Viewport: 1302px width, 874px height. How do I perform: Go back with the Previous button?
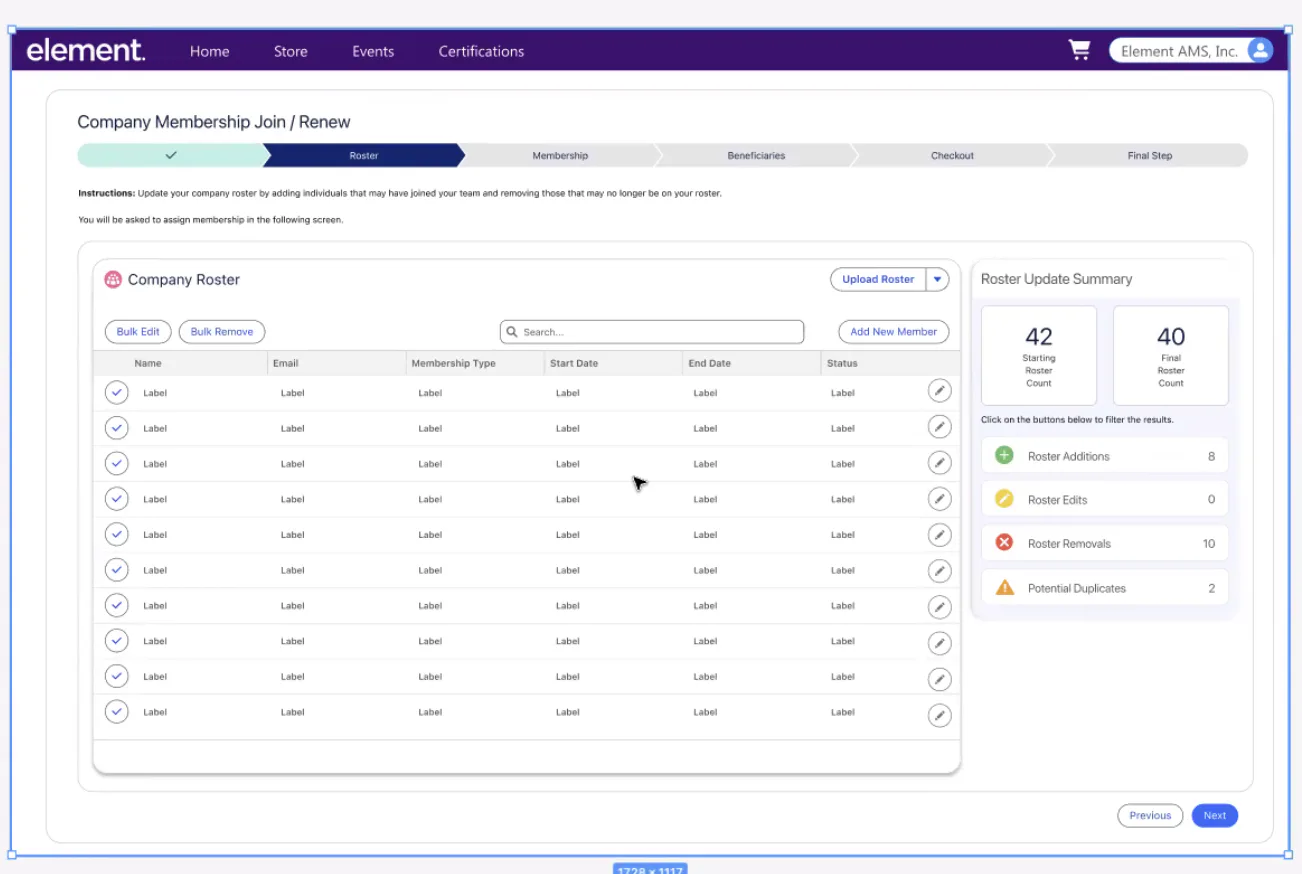tap(1150, 815)
